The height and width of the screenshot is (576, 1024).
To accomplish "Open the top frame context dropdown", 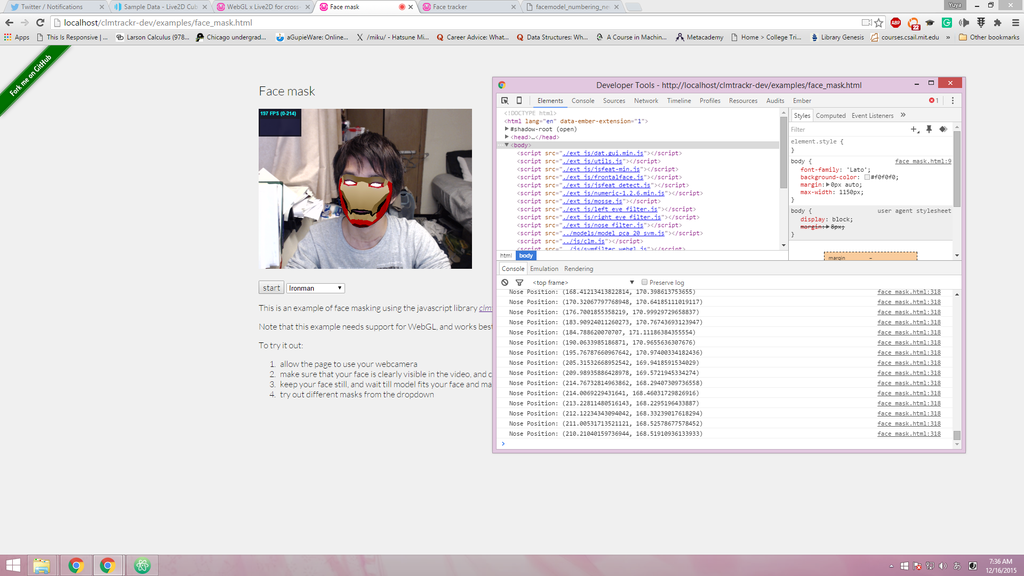I will click(583, 282).
